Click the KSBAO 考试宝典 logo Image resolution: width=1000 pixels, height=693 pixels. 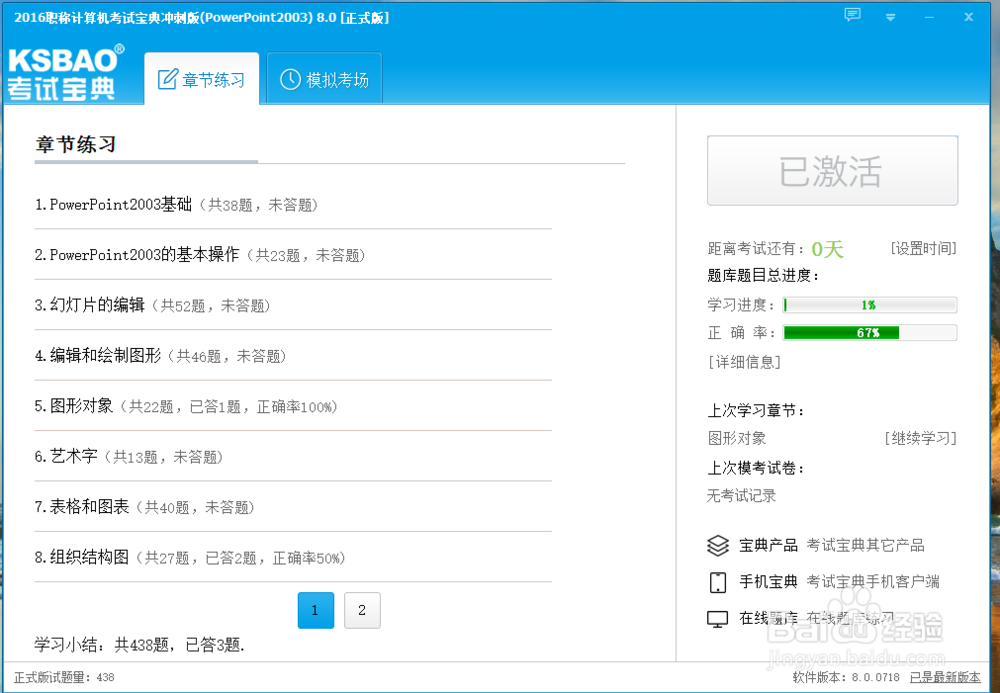point(66,73)
